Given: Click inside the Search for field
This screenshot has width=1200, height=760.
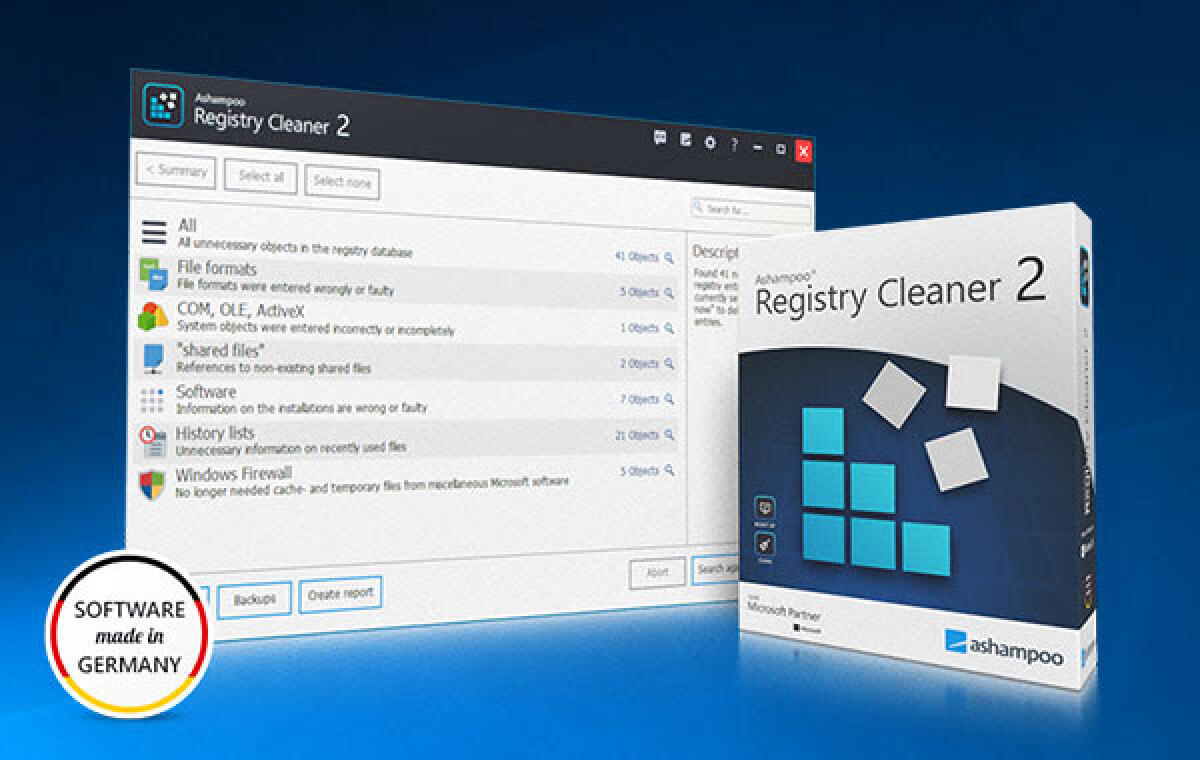Looking at the screenshot, I should click(745, 206).
